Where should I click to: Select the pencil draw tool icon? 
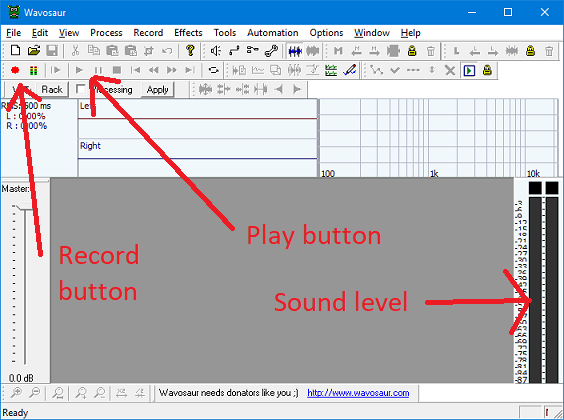pyautogui.click(x=350, y=70)
